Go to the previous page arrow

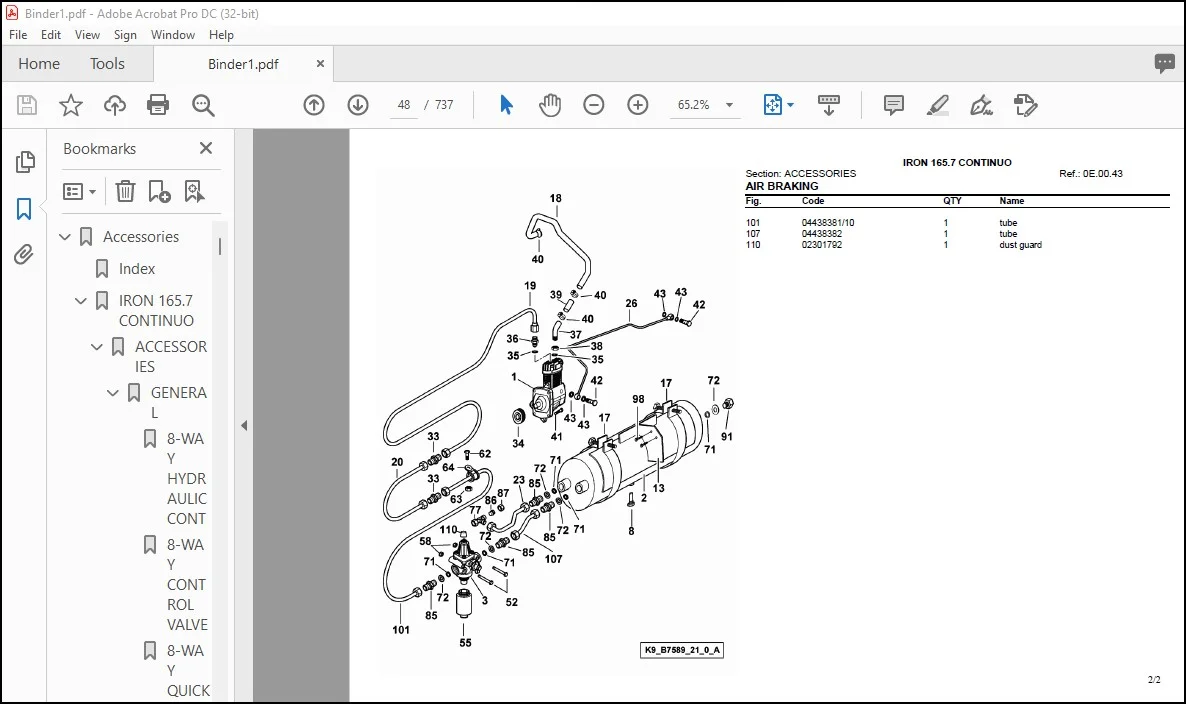click(314, 105)
